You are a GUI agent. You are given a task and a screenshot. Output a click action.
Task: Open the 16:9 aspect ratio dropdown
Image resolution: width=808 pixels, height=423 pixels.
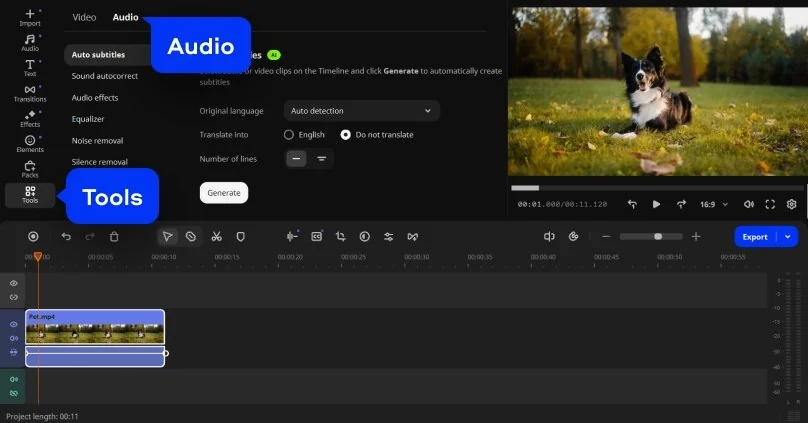pos(712,204)
